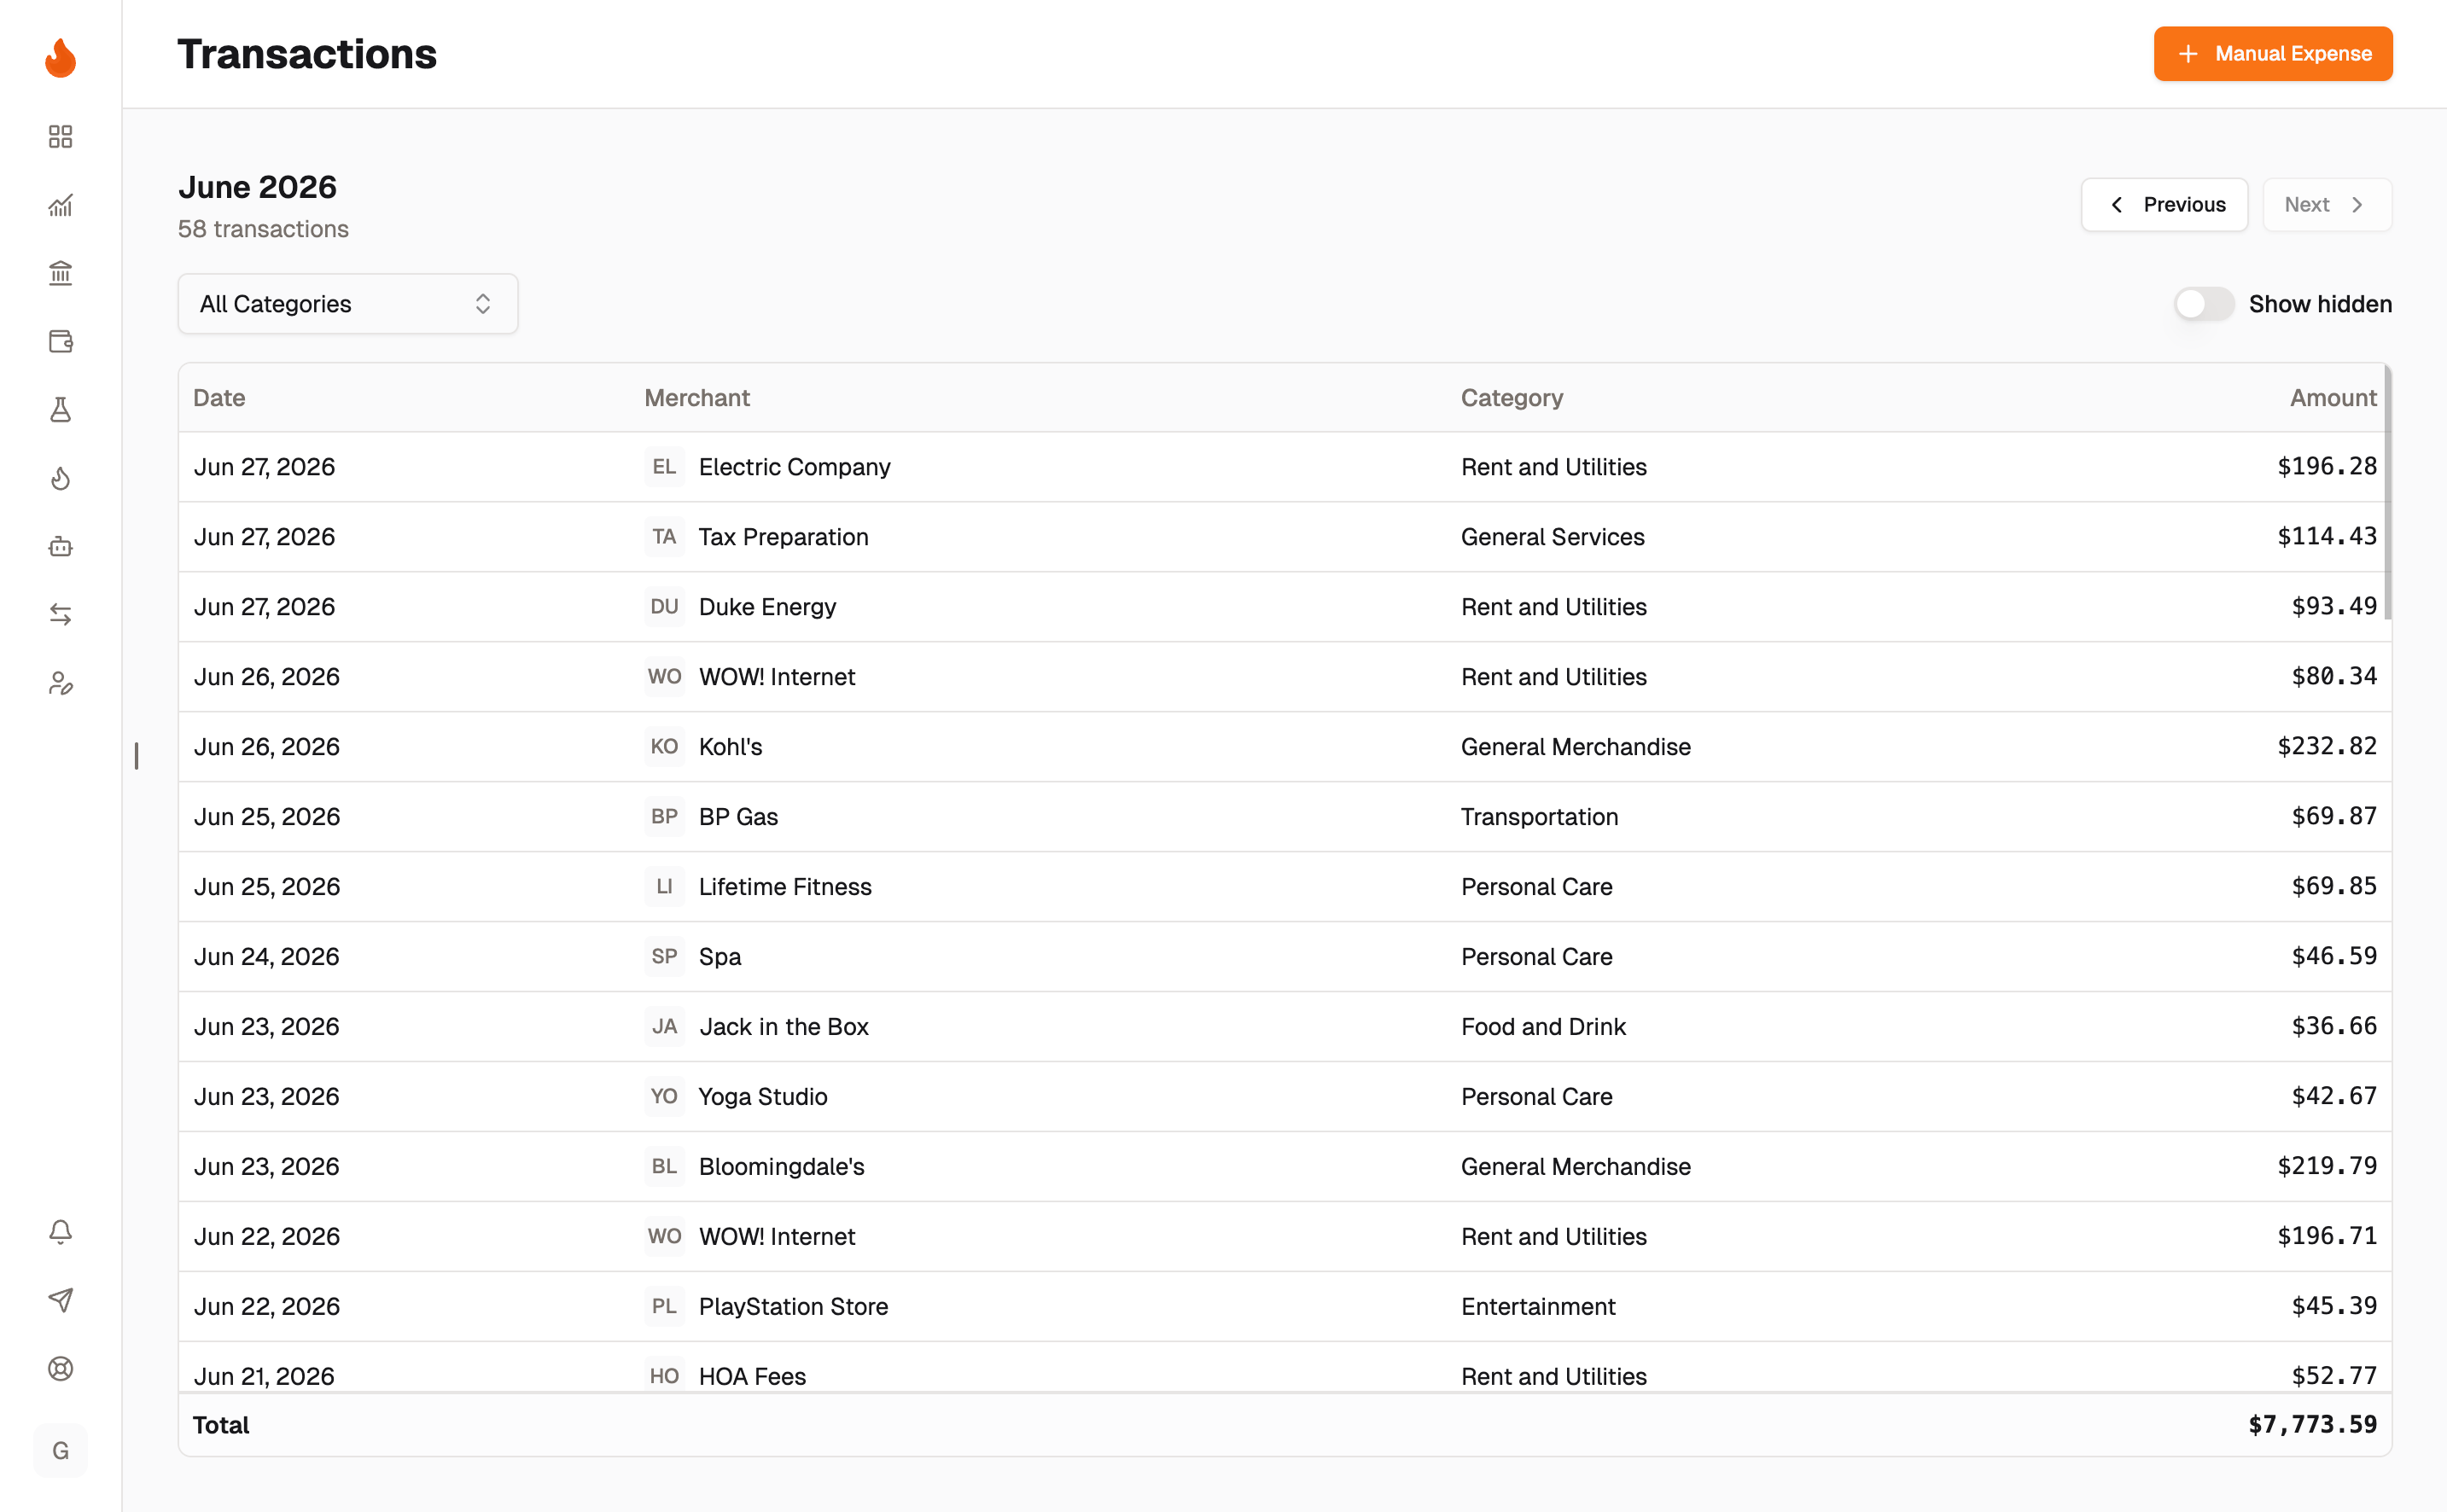Open the bank accounts building icon
Screen dimensions: 2447x1512
(60, 273)
